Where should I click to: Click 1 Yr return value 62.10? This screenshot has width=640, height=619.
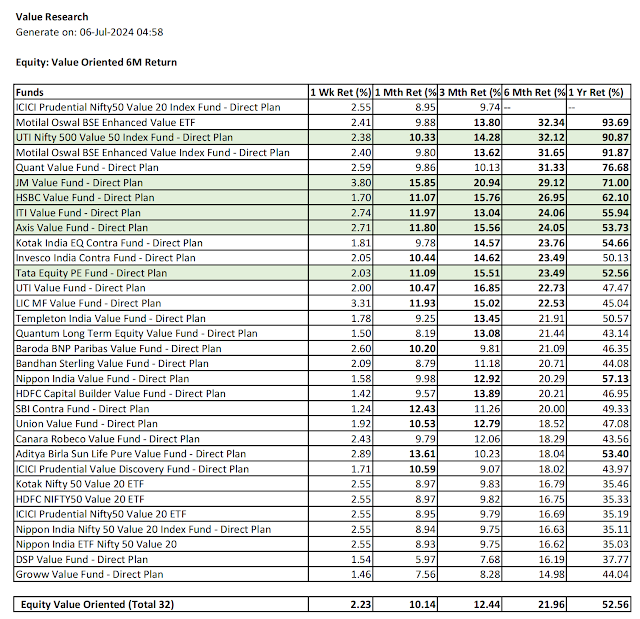tap(616, 198)
